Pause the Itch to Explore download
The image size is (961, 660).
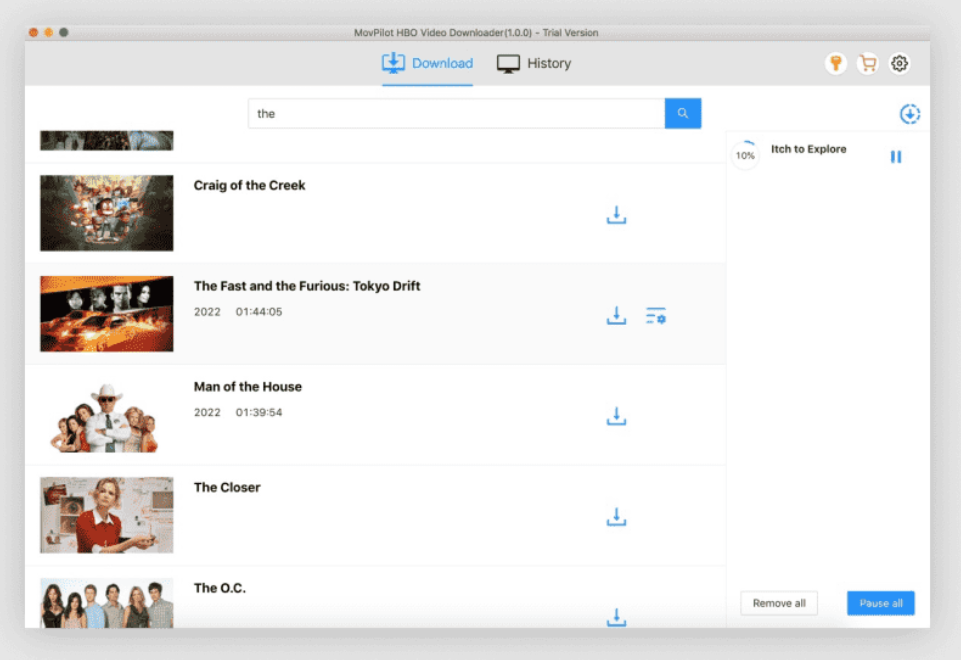point(896,157)
